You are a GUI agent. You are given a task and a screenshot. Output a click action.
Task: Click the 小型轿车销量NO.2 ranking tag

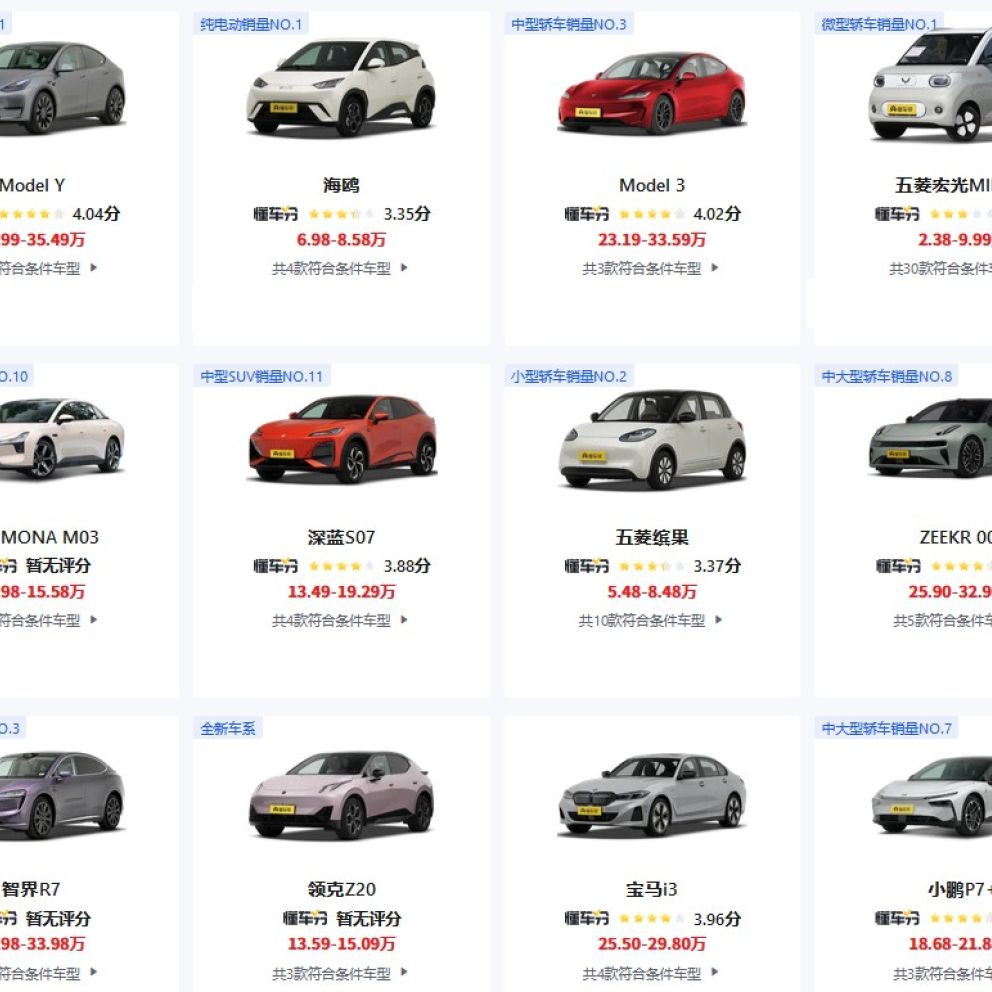(x=569, y=376)
